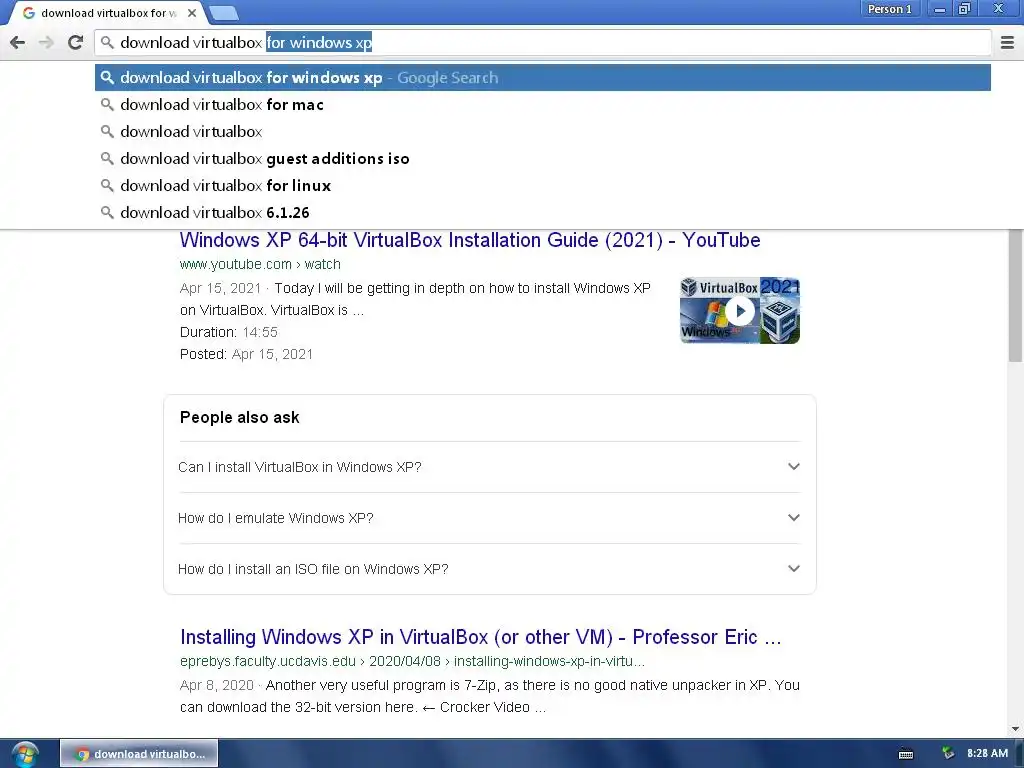Click the on-screen keyboard tray icon
The height and width of the screenshot is (768, 1024).
click(x=906, y=754)
